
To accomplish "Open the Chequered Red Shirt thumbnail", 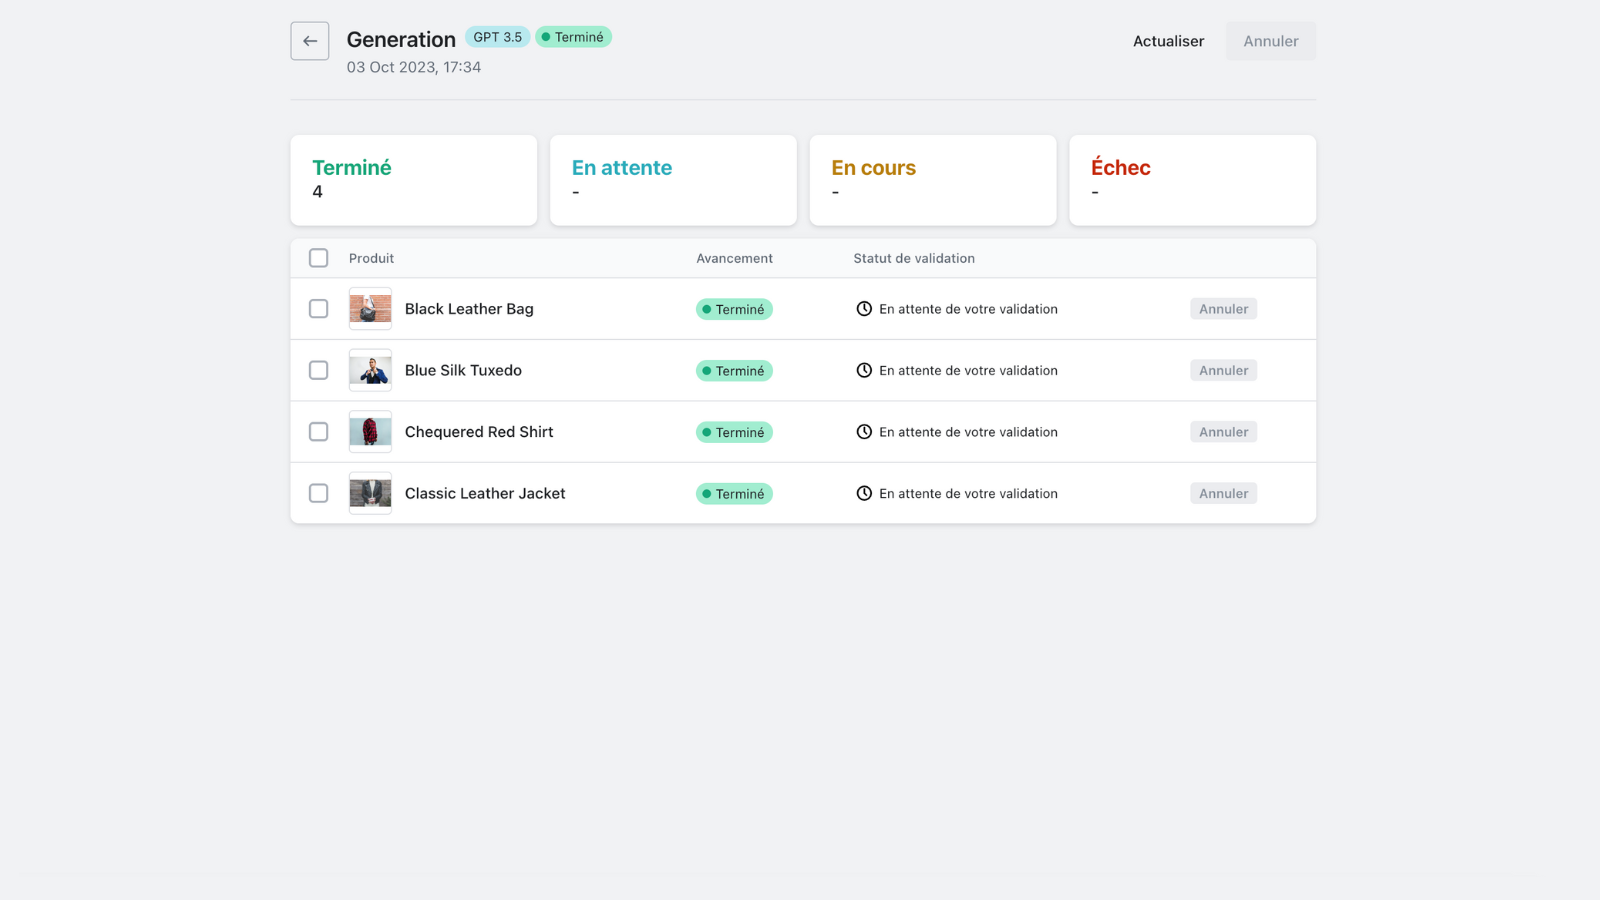I will [x=370, y=432].
